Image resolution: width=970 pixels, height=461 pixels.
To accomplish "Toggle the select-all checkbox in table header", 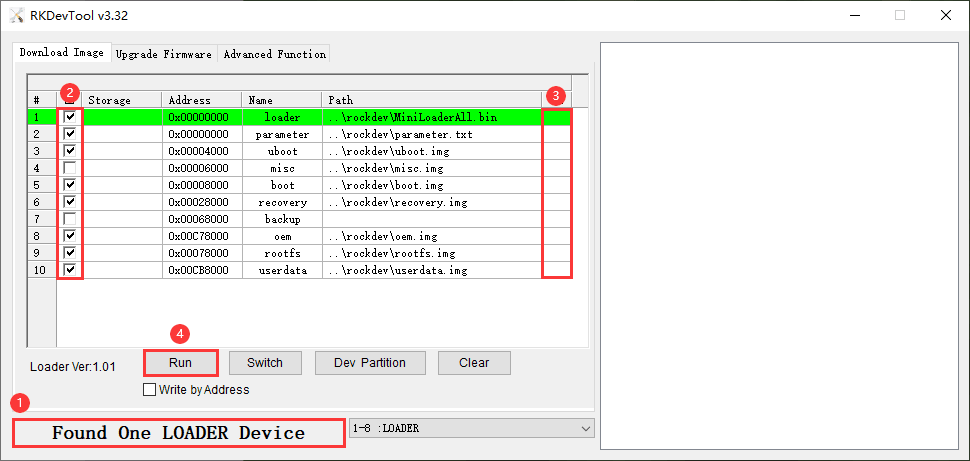I will click(x=70, y=100).
